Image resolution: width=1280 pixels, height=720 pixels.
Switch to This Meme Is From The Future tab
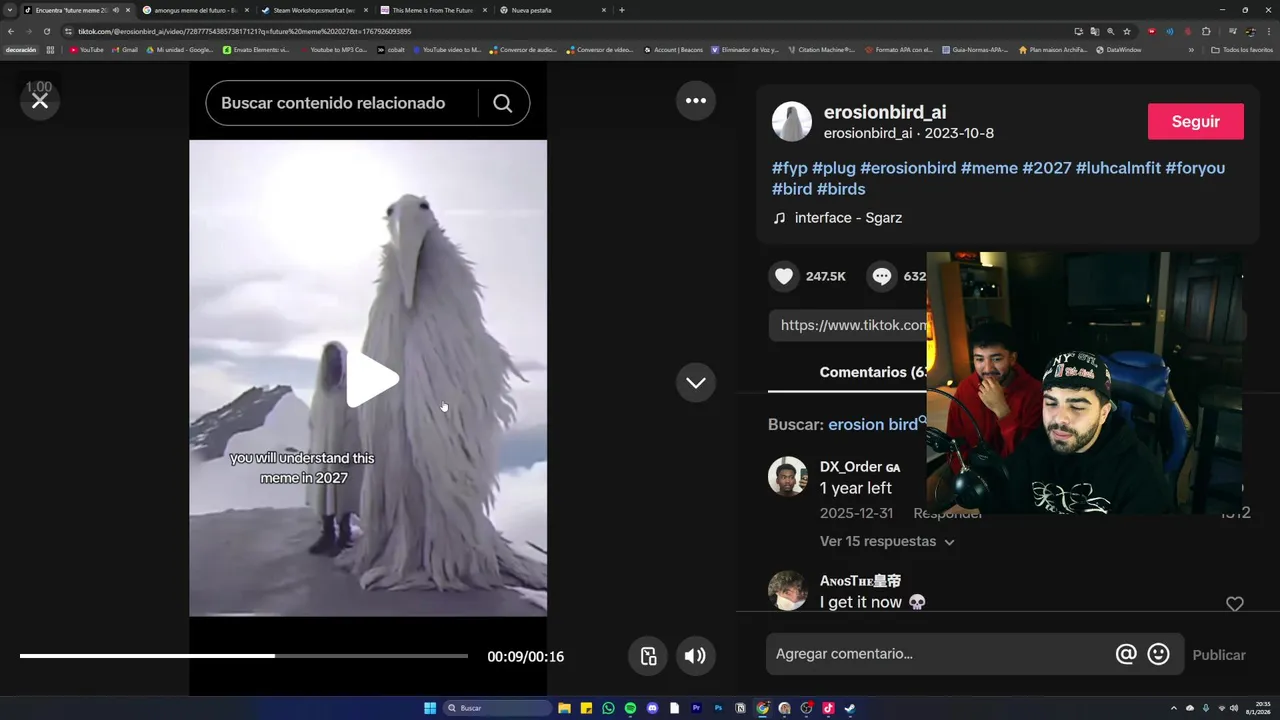[x=432, y=10]
